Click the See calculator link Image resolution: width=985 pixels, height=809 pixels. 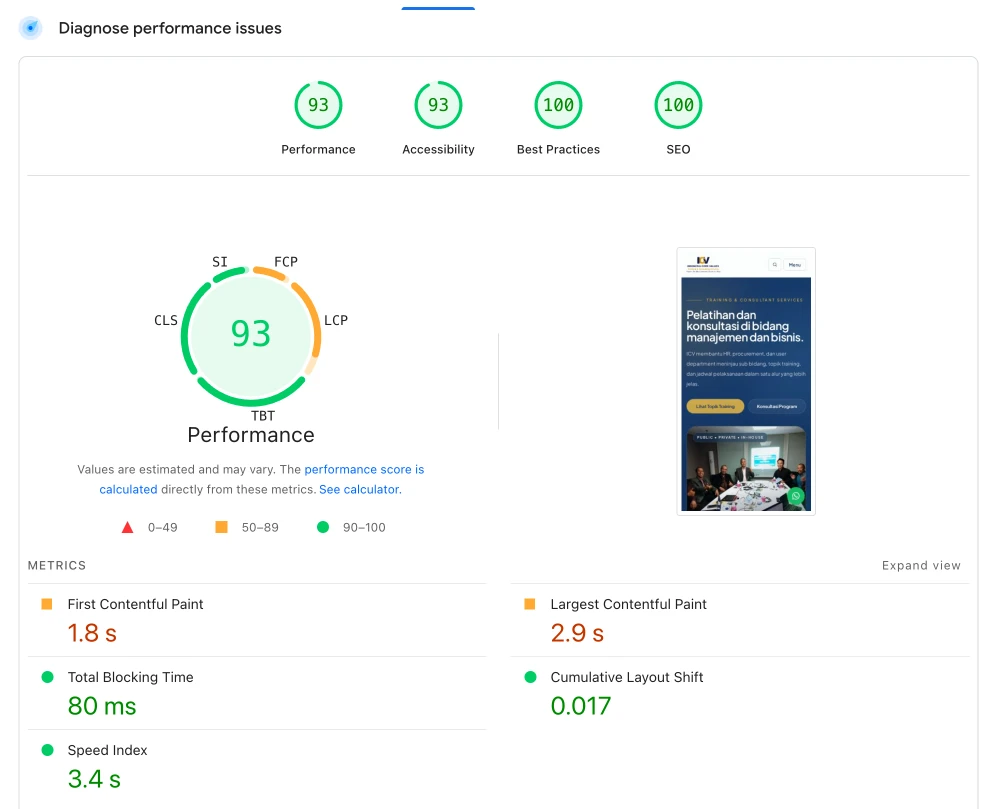[x=361, y=489]
